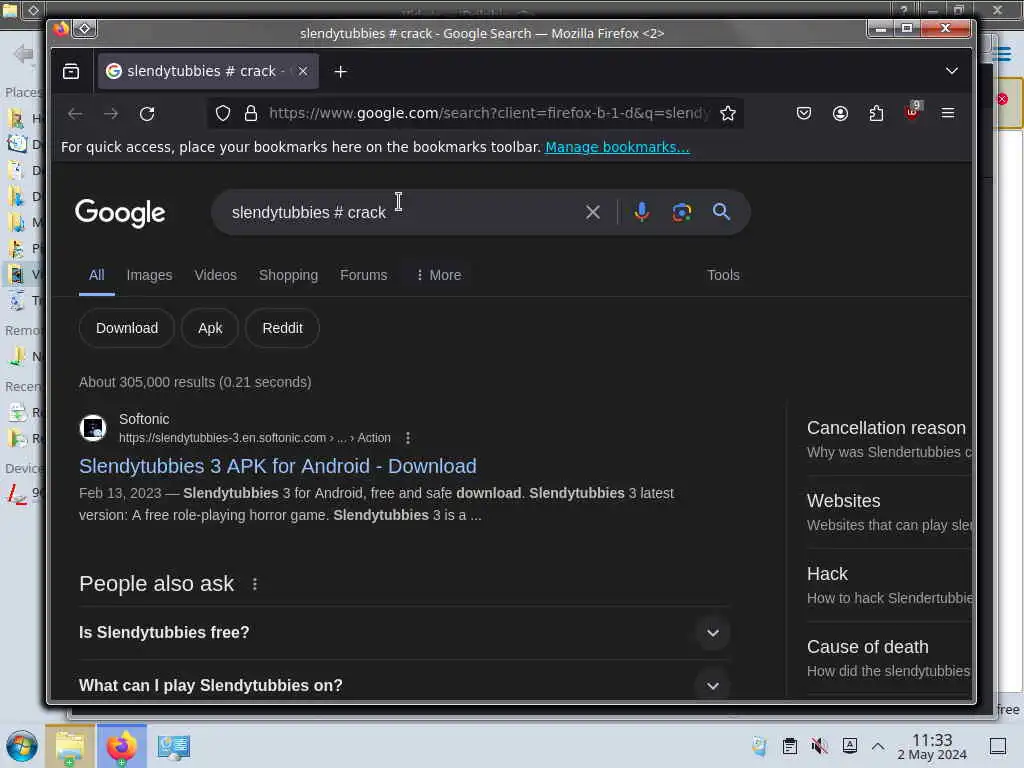Click the Softonic result URL breadcrumb text
The image size is (1024, 768).
pos(255,438)
